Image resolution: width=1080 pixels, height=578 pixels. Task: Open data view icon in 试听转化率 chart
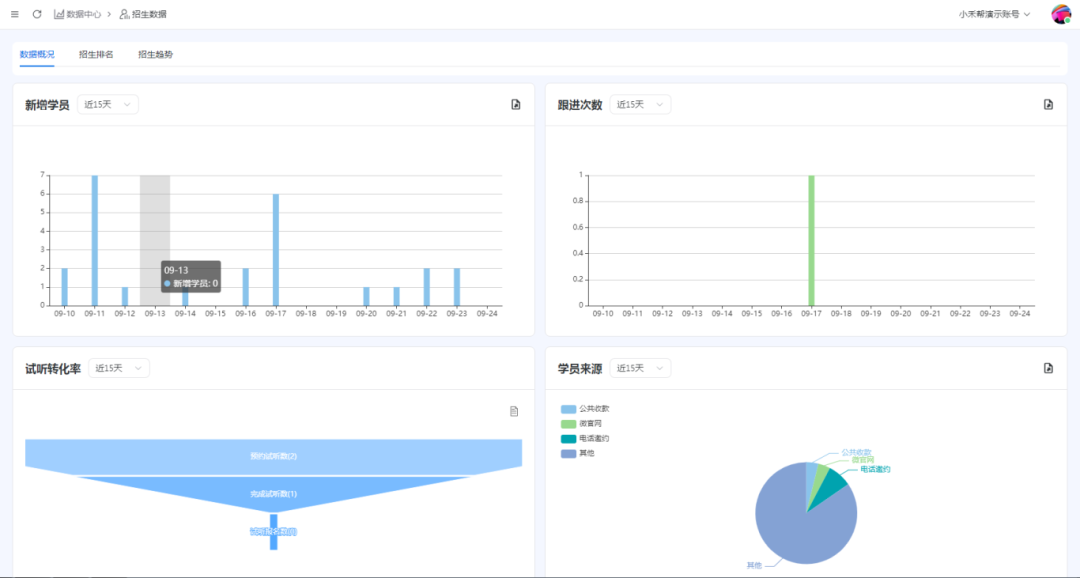(514, 411)
